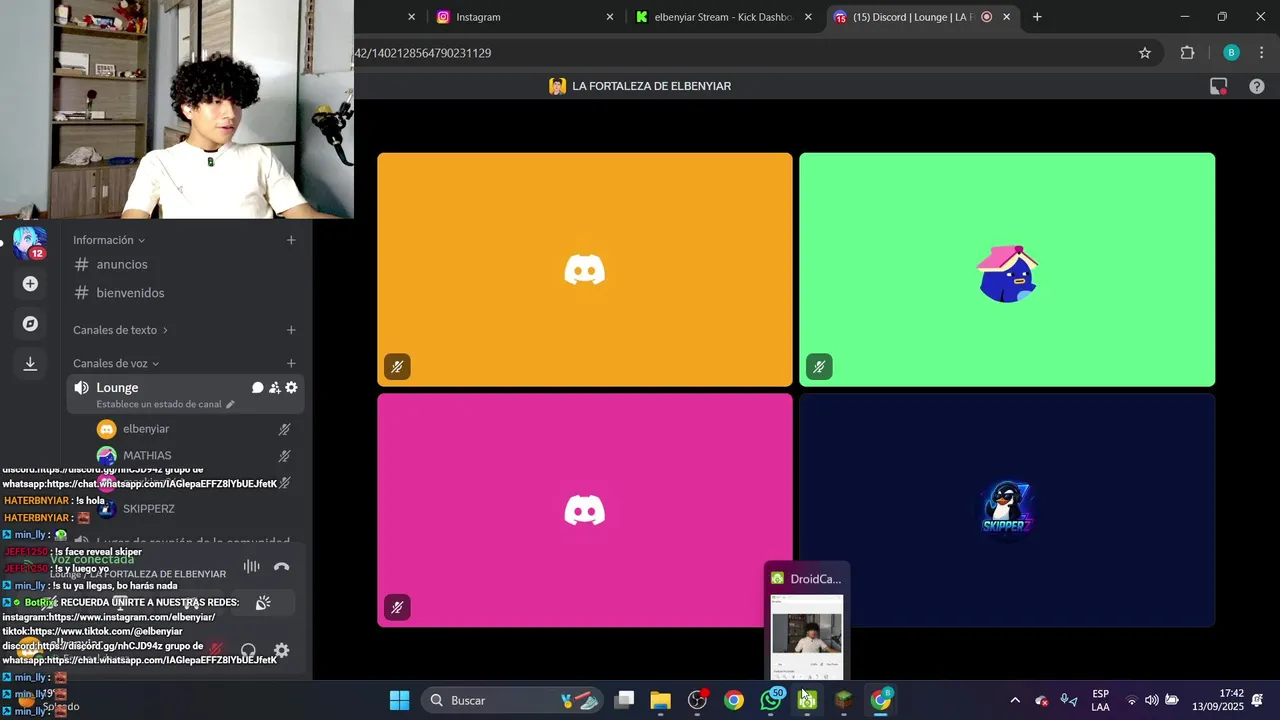Open the Lounge channel settings gear

pyautogui.click(x=291, y=388)
